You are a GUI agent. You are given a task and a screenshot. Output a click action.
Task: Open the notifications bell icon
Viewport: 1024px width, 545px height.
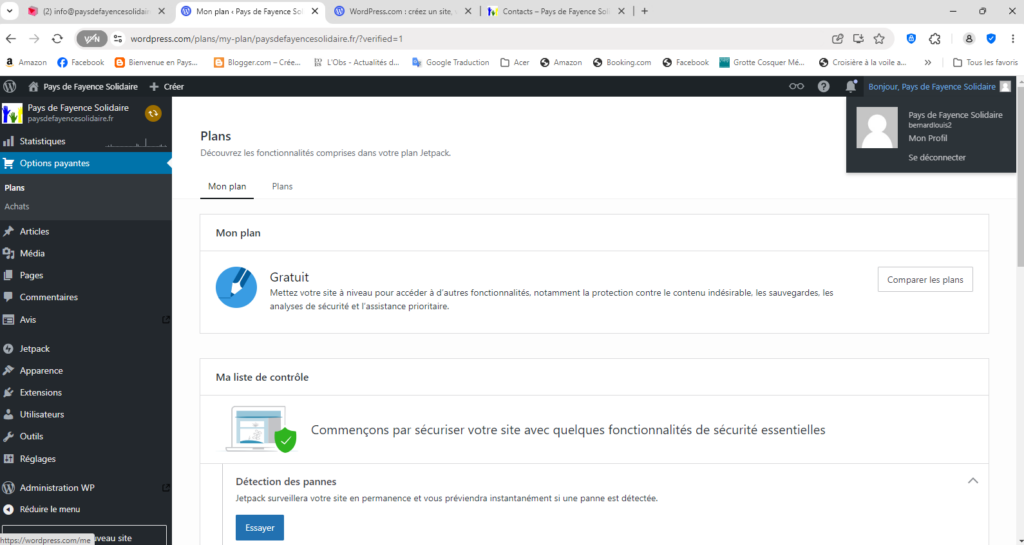click(851, 87)
